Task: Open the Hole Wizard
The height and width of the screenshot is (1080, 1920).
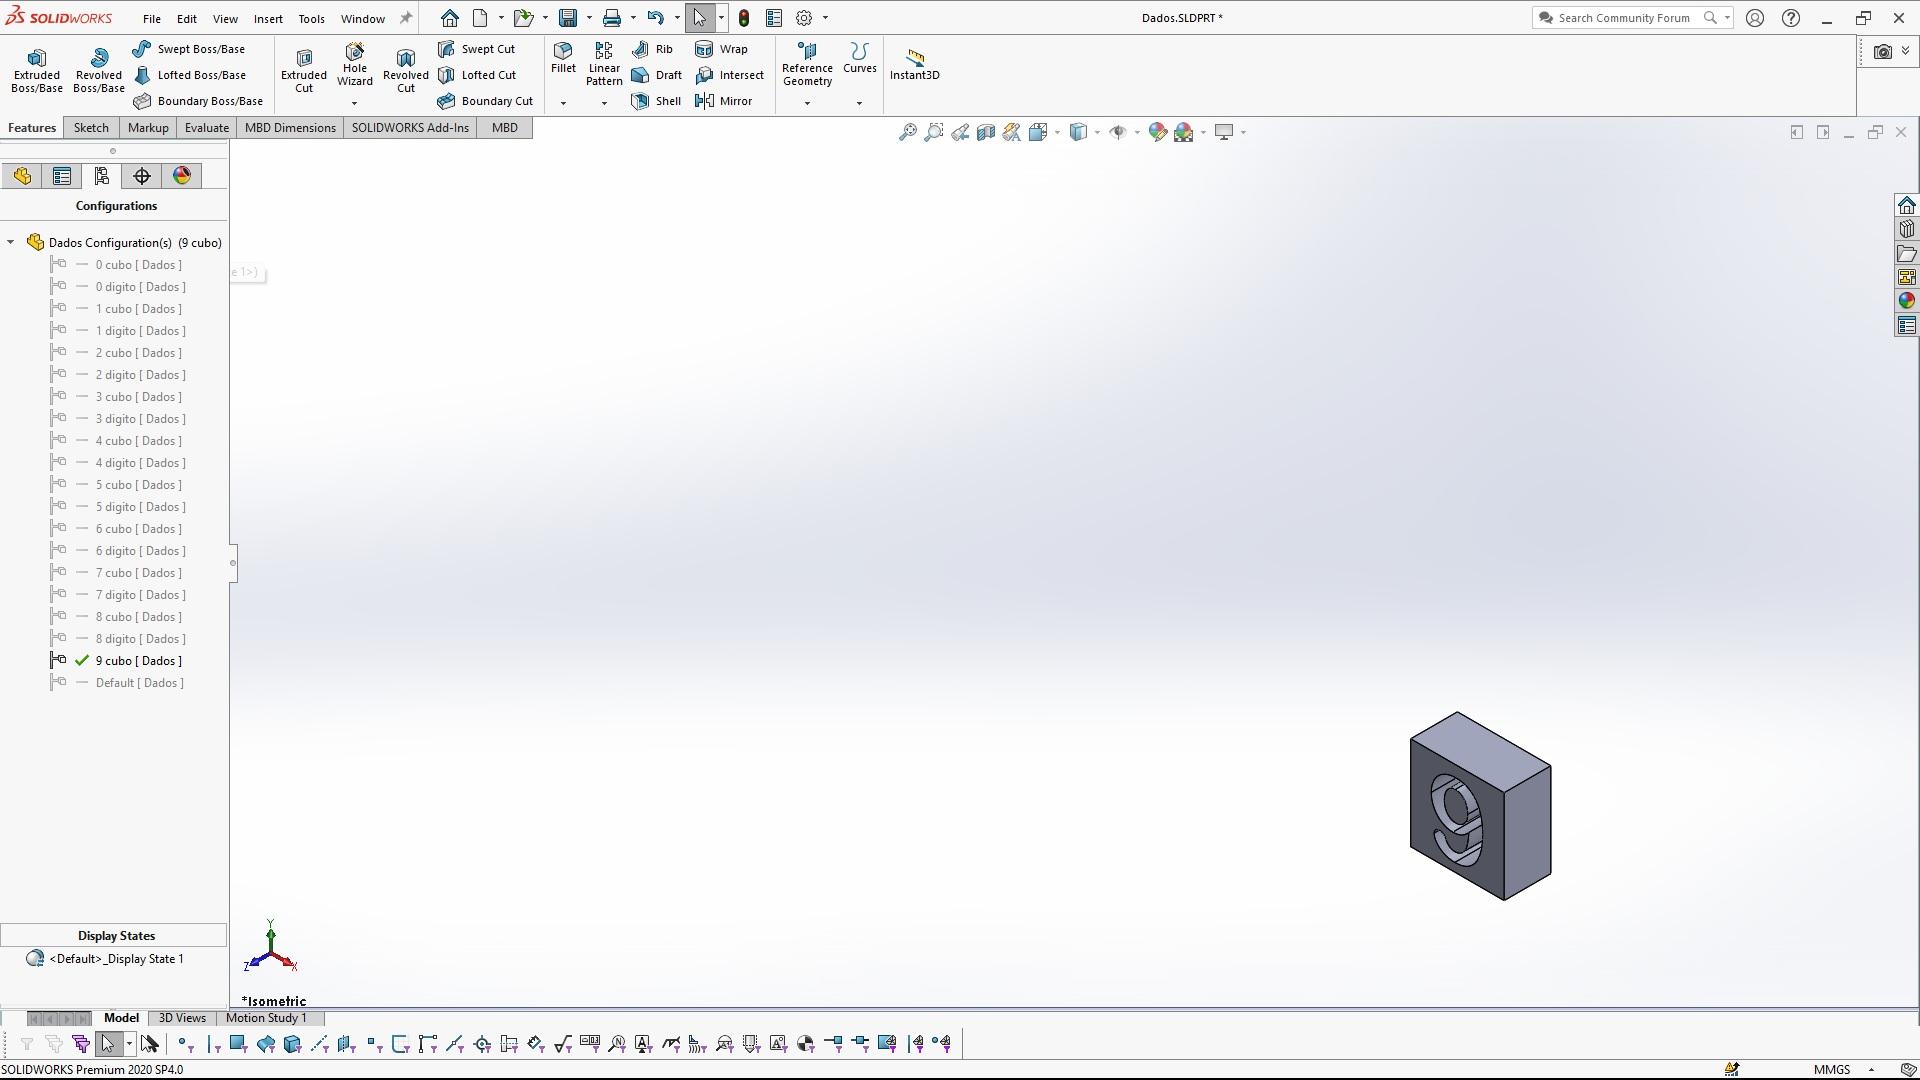Action: (x=355, y=66)
